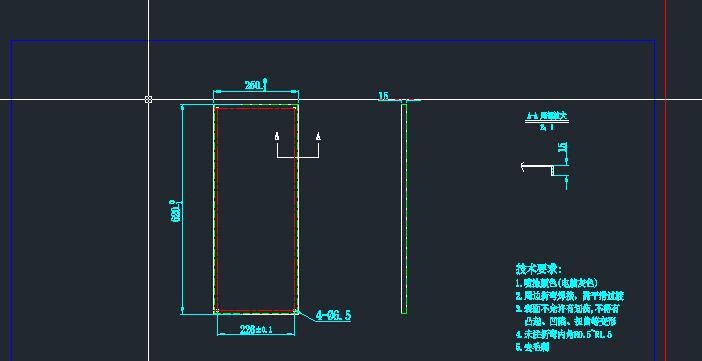702x361 pixels.
Task: Select the 620 vertical height dimension text
Action: tap(176, 211)
